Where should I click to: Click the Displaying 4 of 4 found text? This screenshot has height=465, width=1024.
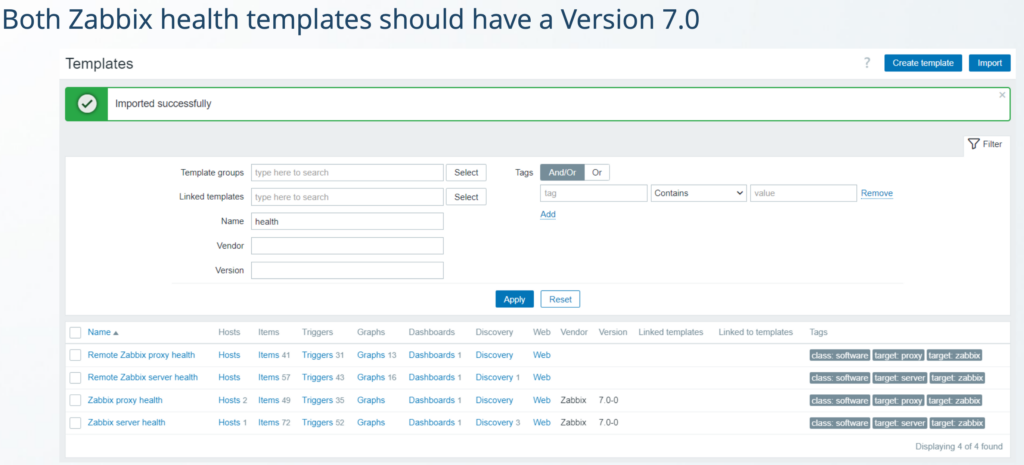[959, 447]
